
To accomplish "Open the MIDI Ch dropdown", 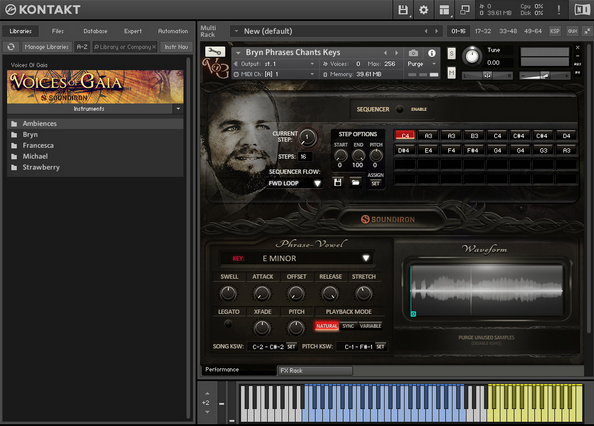I will pyautogui.click(x=274, y=74).
